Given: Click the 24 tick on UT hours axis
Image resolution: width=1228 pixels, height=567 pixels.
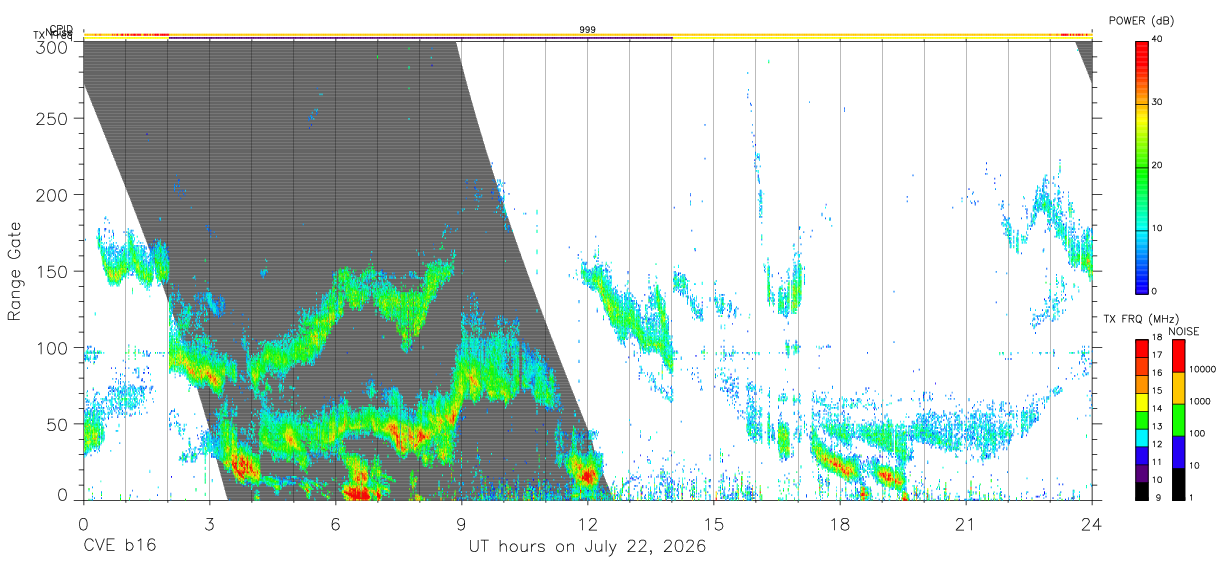Looking at the screenshot, I should [x=1091, y=523].
